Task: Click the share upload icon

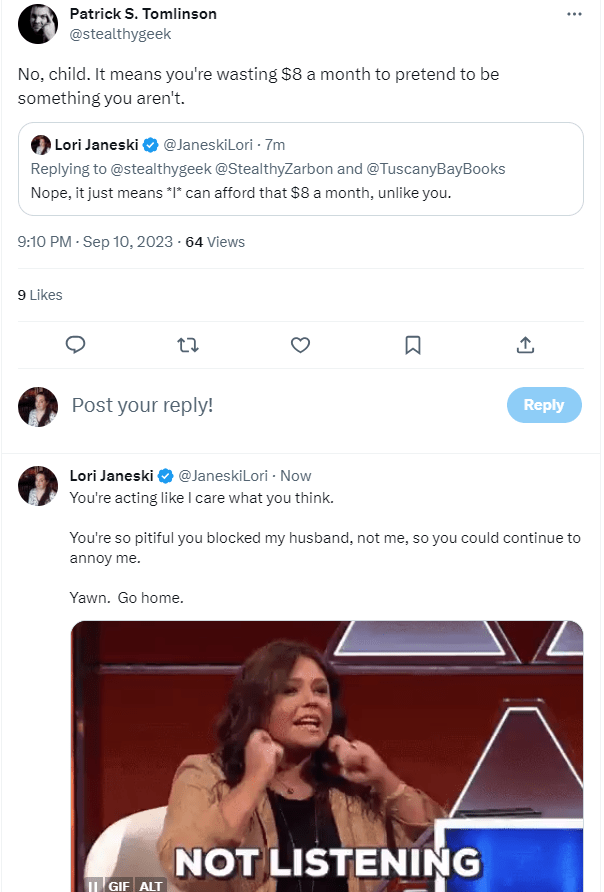Action: pos(525,345)
